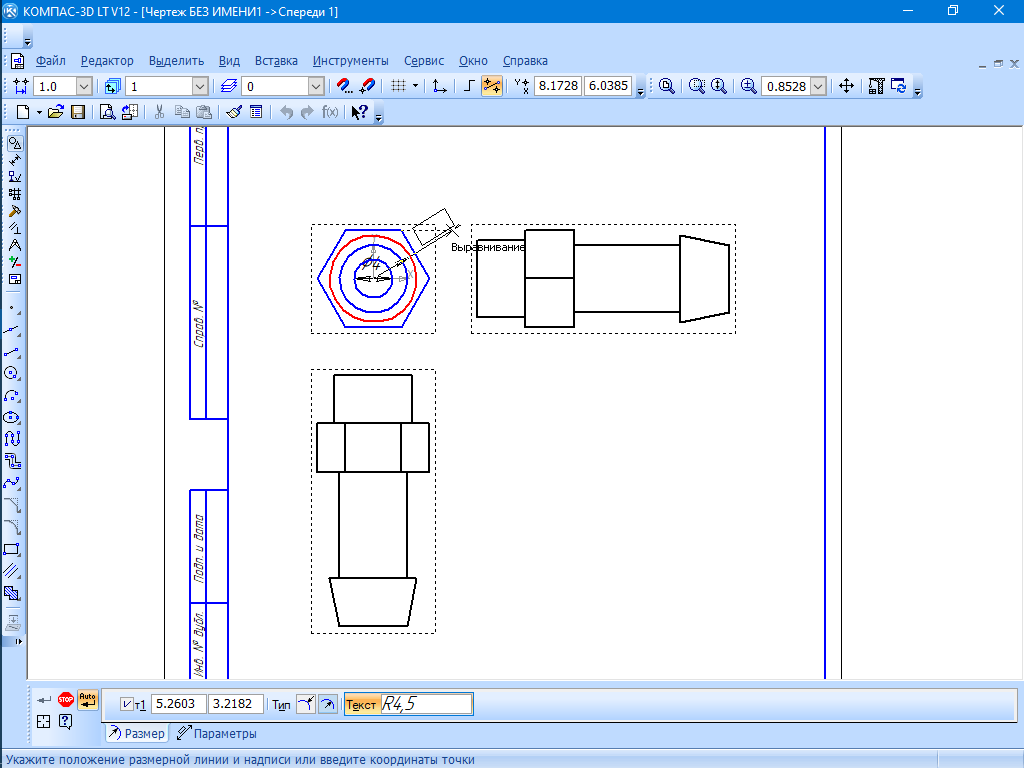Select the arc tool in sidebar
This screenshot has height=768, width=1024.
(x=12, y=396)
